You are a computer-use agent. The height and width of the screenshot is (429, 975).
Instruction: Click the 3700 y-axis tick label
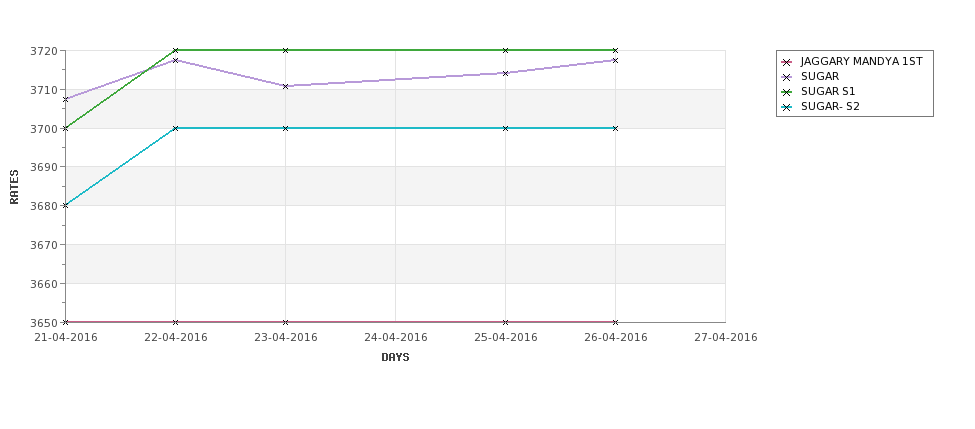point(44,129)
